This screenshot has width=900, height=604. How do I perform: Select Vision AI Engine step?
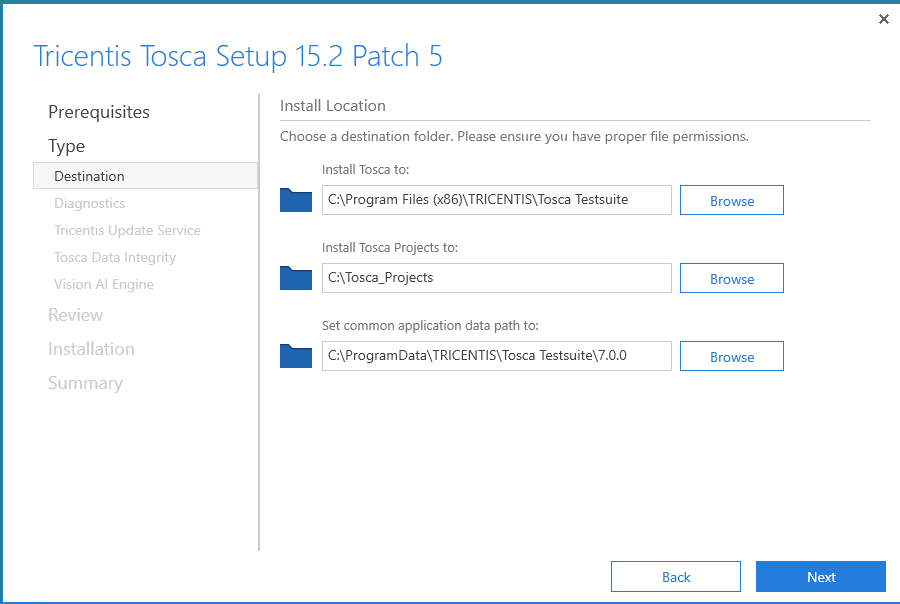click(104, 284)
